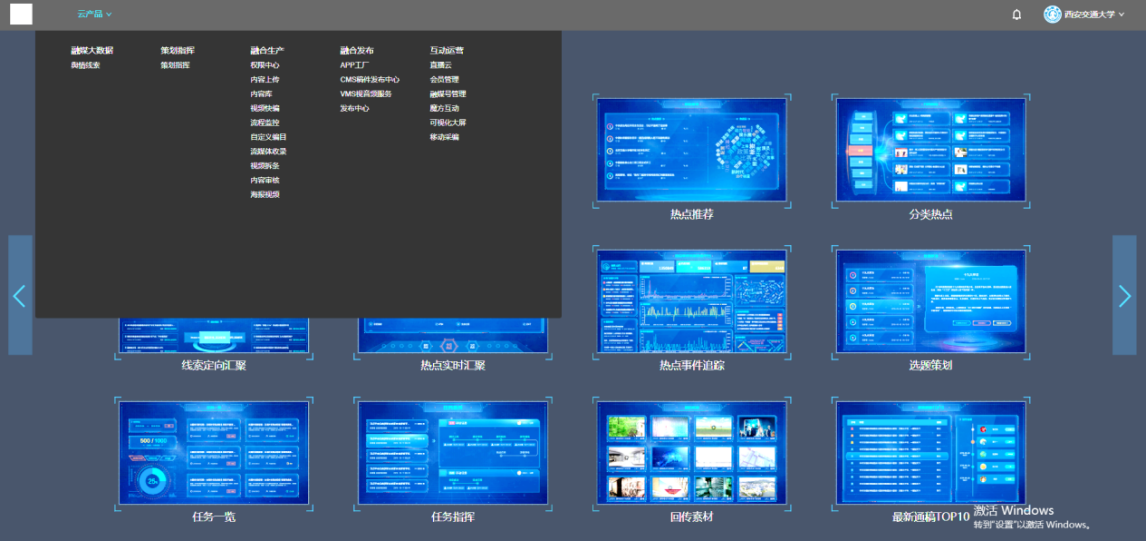Open the 选题策划 screen thumbnail

[x=930, y=301]
